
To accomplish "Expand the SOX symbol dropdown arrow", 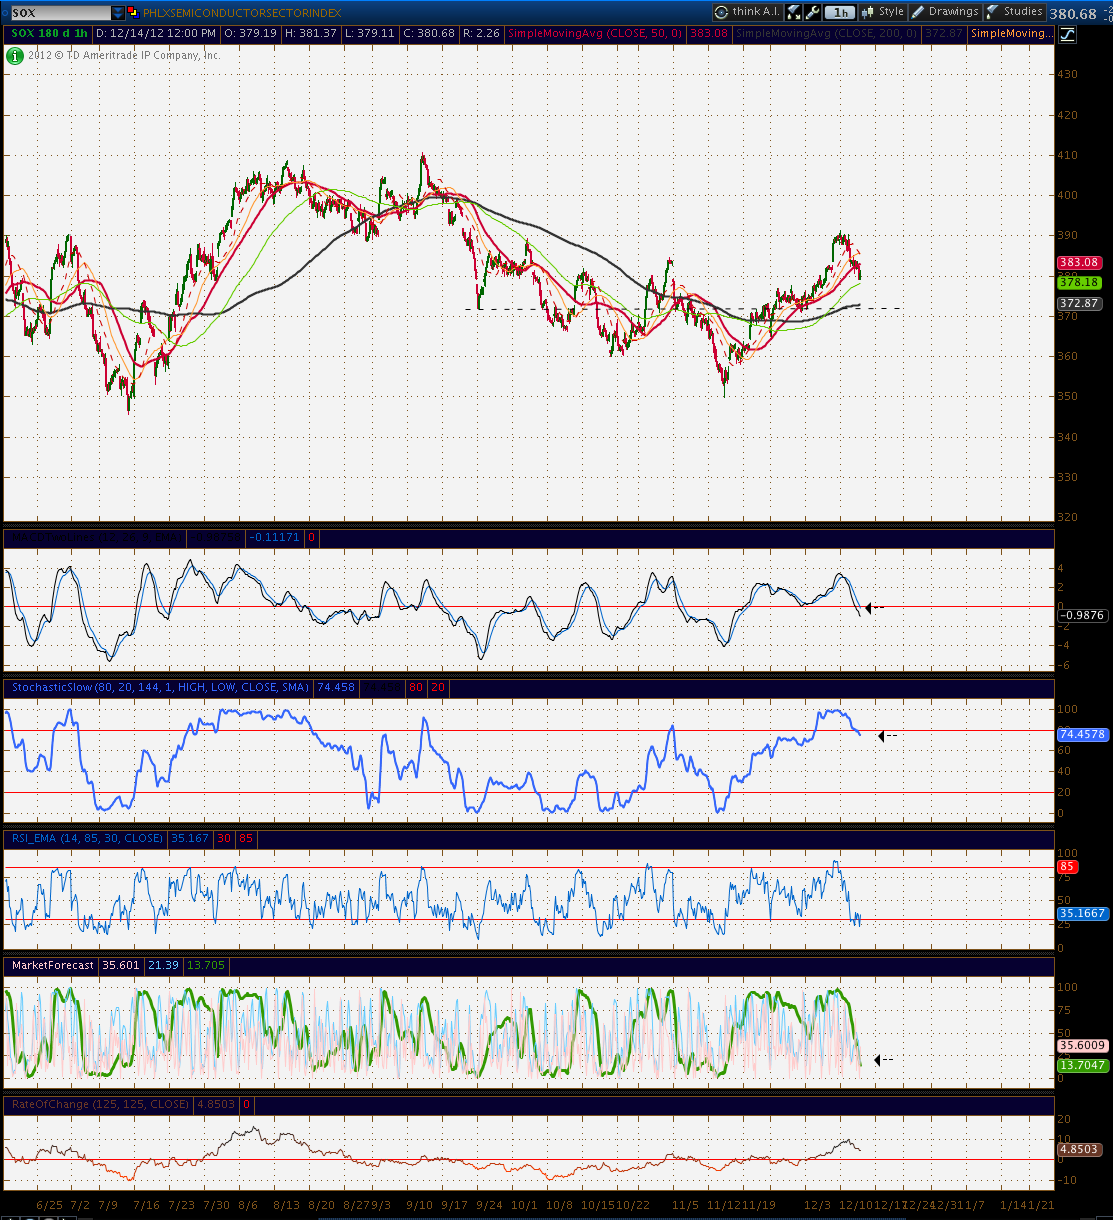I will pos(119,13).
